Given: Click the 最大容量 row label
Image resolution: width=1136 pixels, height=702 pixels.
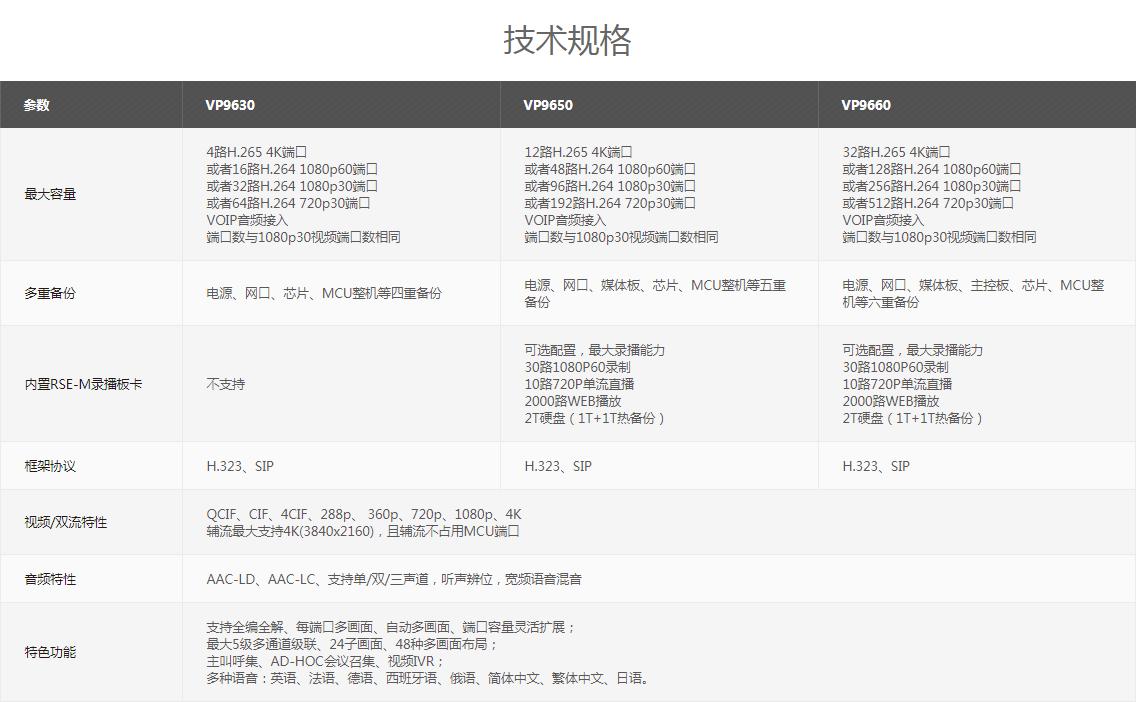Looking at the screenshot, I should (51, 194).
